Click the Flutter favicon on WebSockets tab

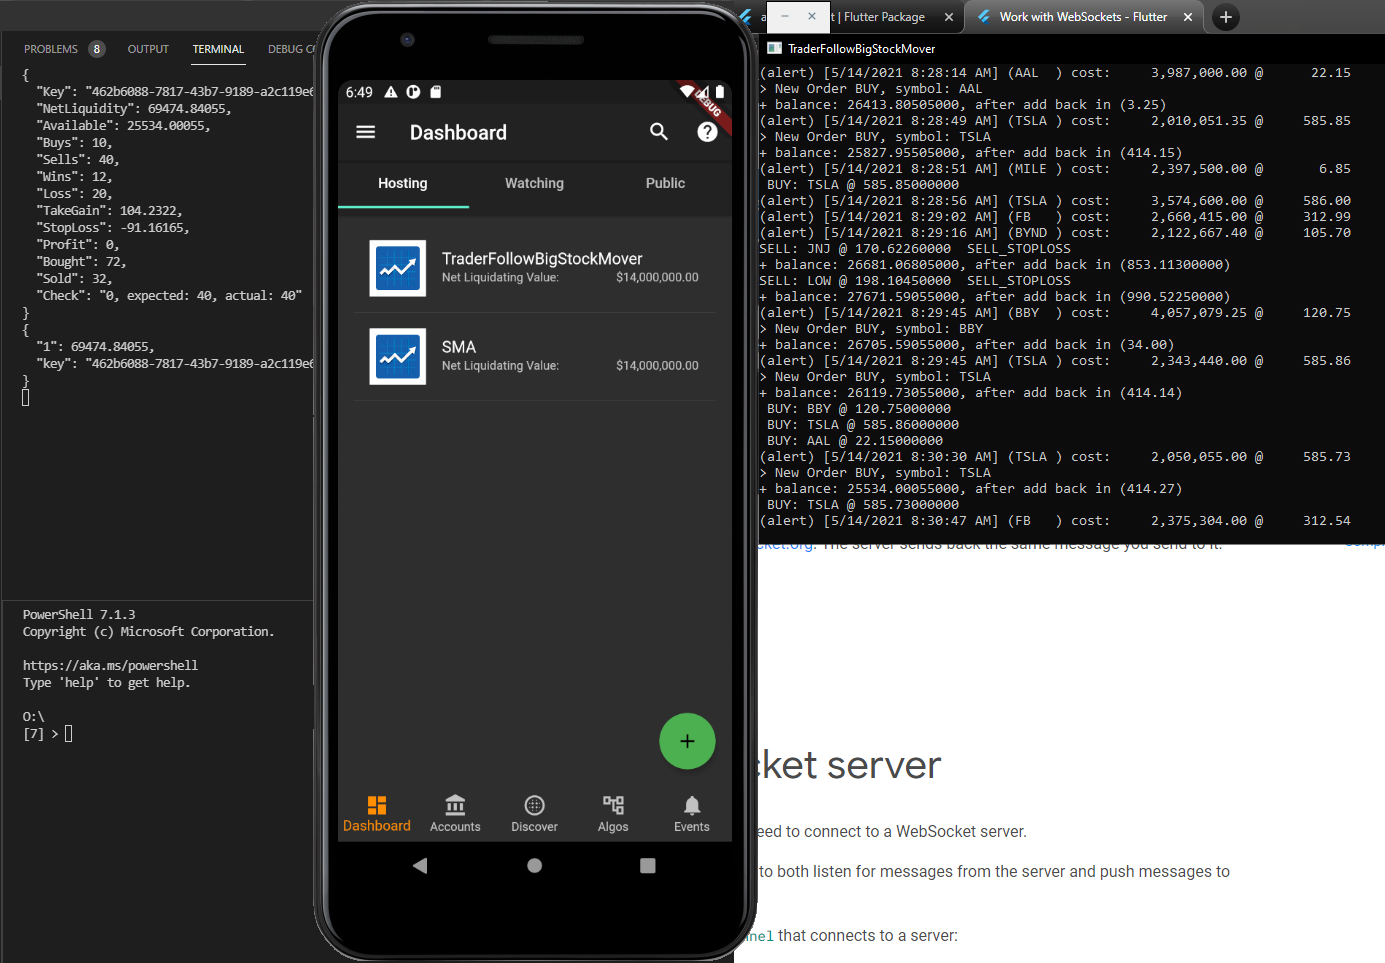click(984, 17)
